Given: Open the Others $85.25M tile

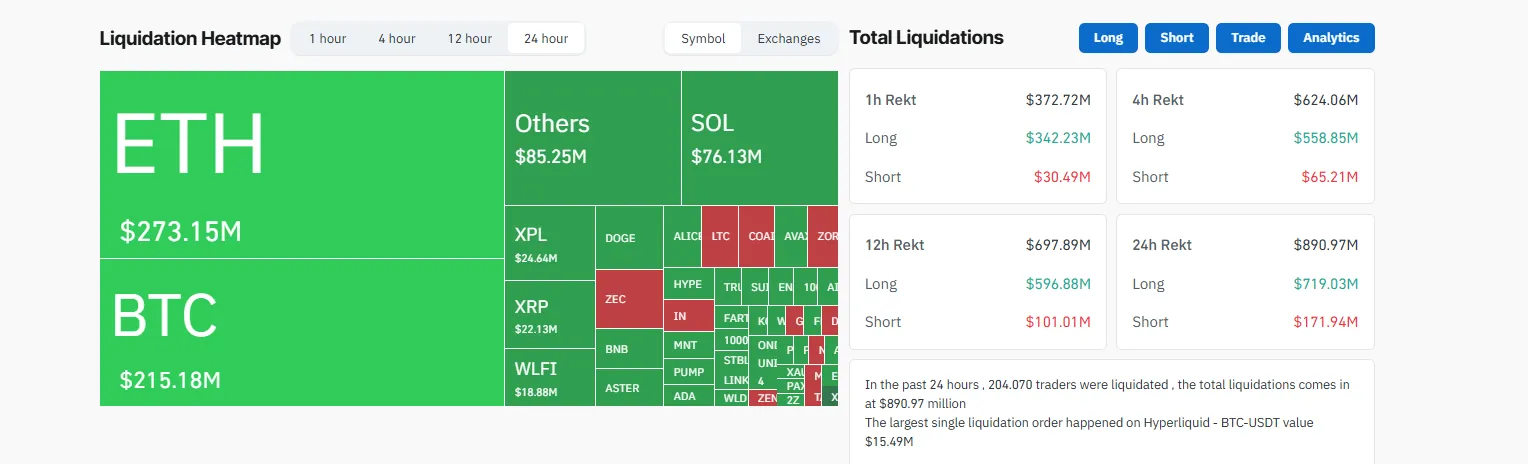Looking at the screenshot, I should [592, 138].
